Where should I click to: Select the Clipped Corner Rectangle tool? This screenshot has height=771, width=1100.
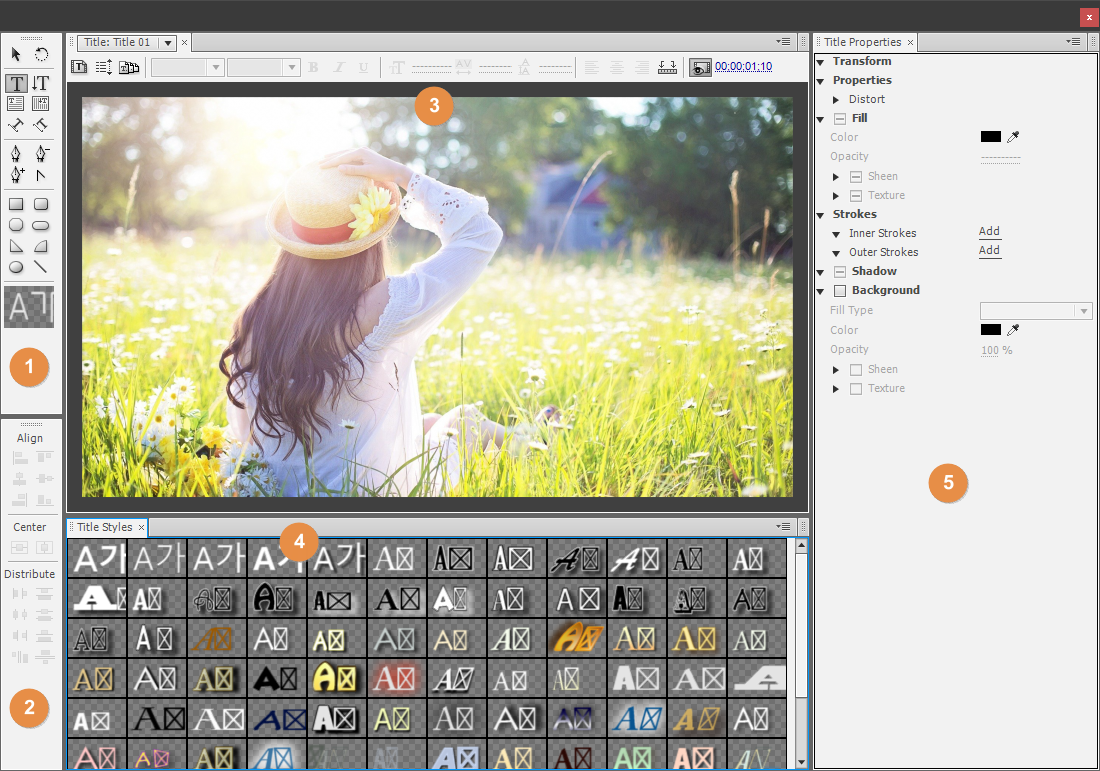16,225
